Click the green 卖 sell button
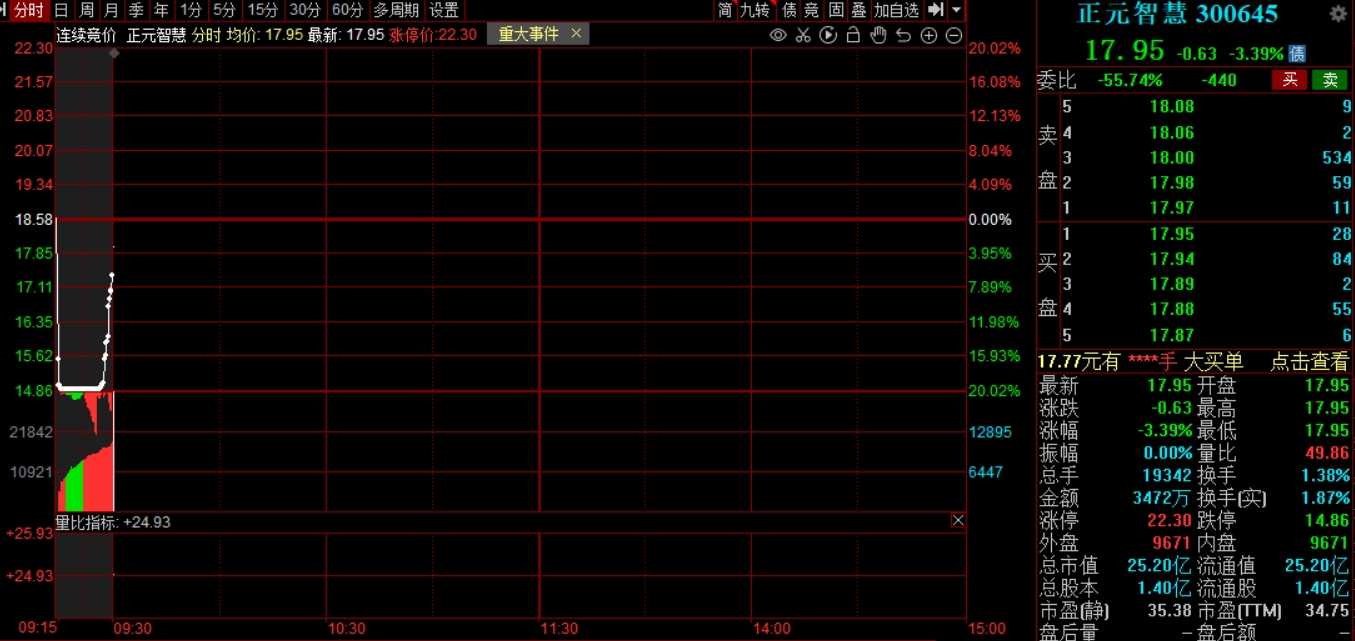 (x=1330, y=80)
